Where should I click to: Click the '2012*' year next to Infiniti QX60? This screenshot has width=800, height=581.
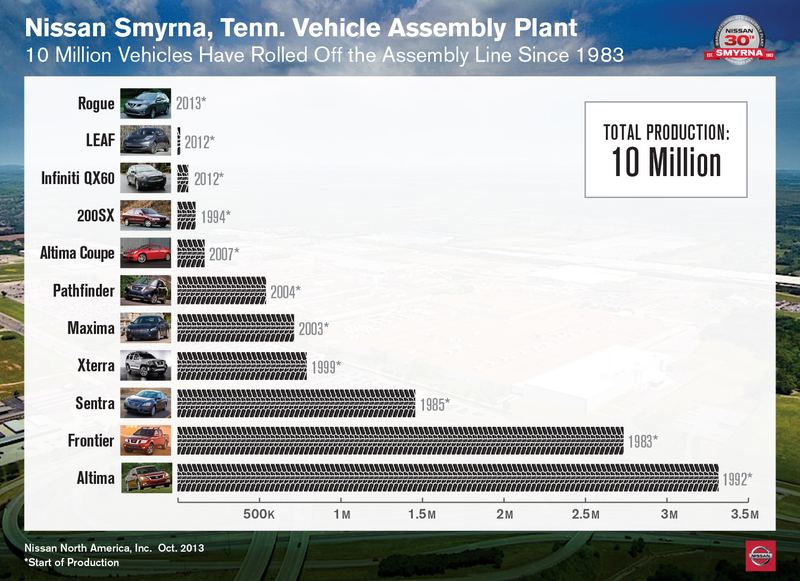point(209,179)
